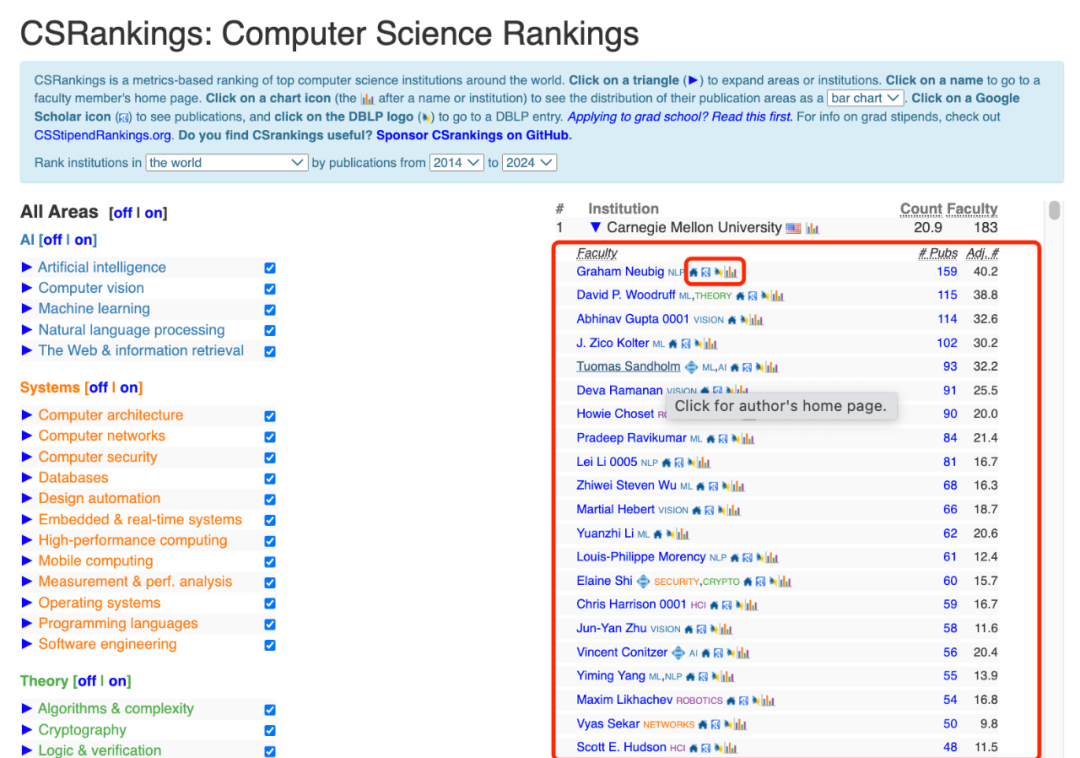Viewport: 1080px width, 758px height.
Task: Open Yuanzhi Li's faculty page link
Action: (605, 534)
